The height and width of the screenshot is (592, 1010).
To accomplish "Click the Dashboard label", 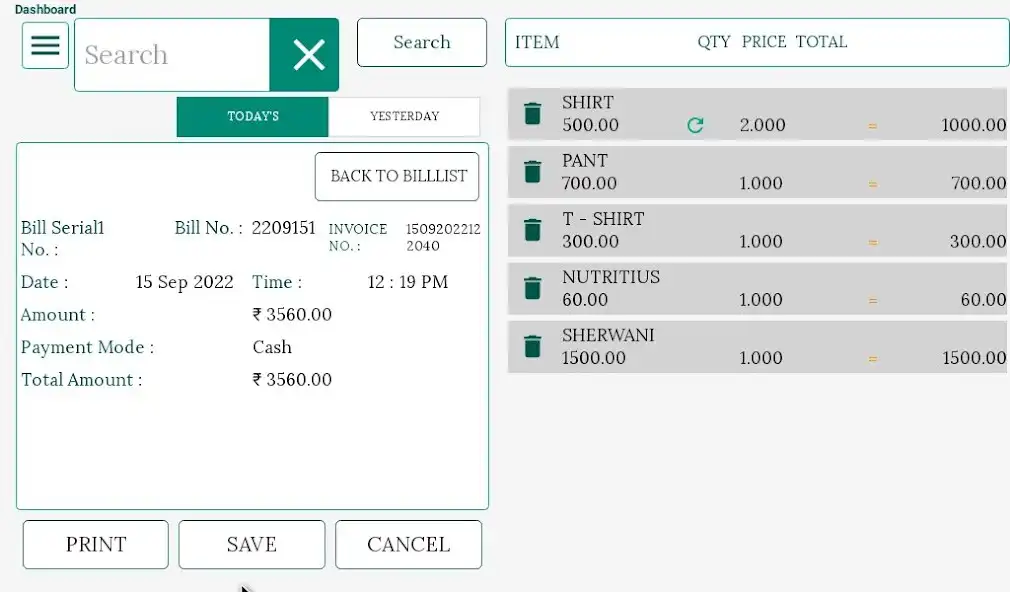I will coord(45,9).
